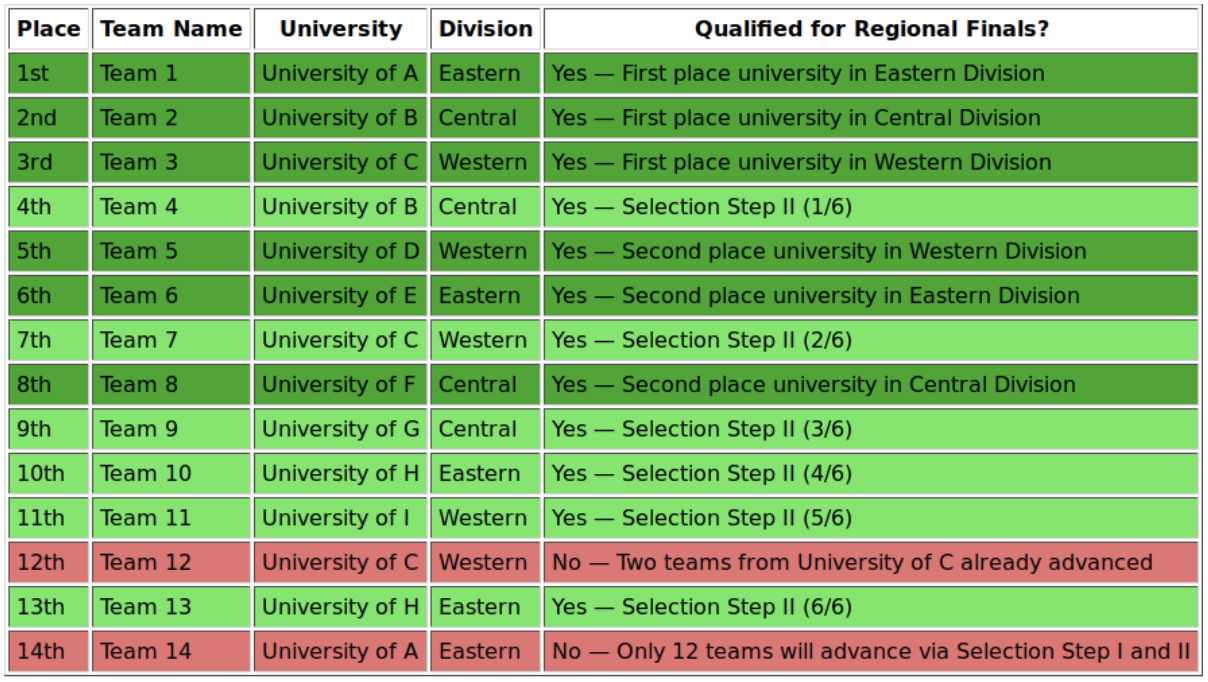Click Selection Step II (2/6) cell
The image size is (1208, 682).
870,340
